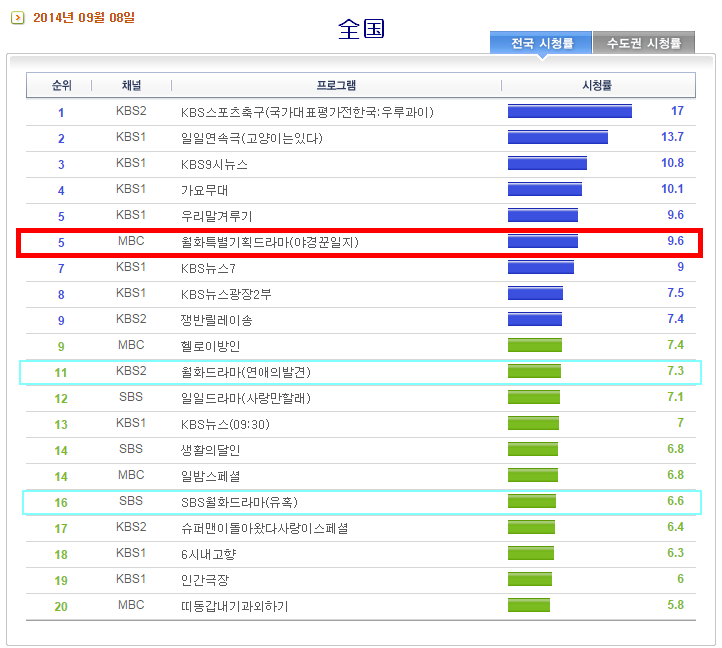This screenshot has height=648, width=722.
Task: Click the rating value 13.7
Action: (x=672, y=137)
